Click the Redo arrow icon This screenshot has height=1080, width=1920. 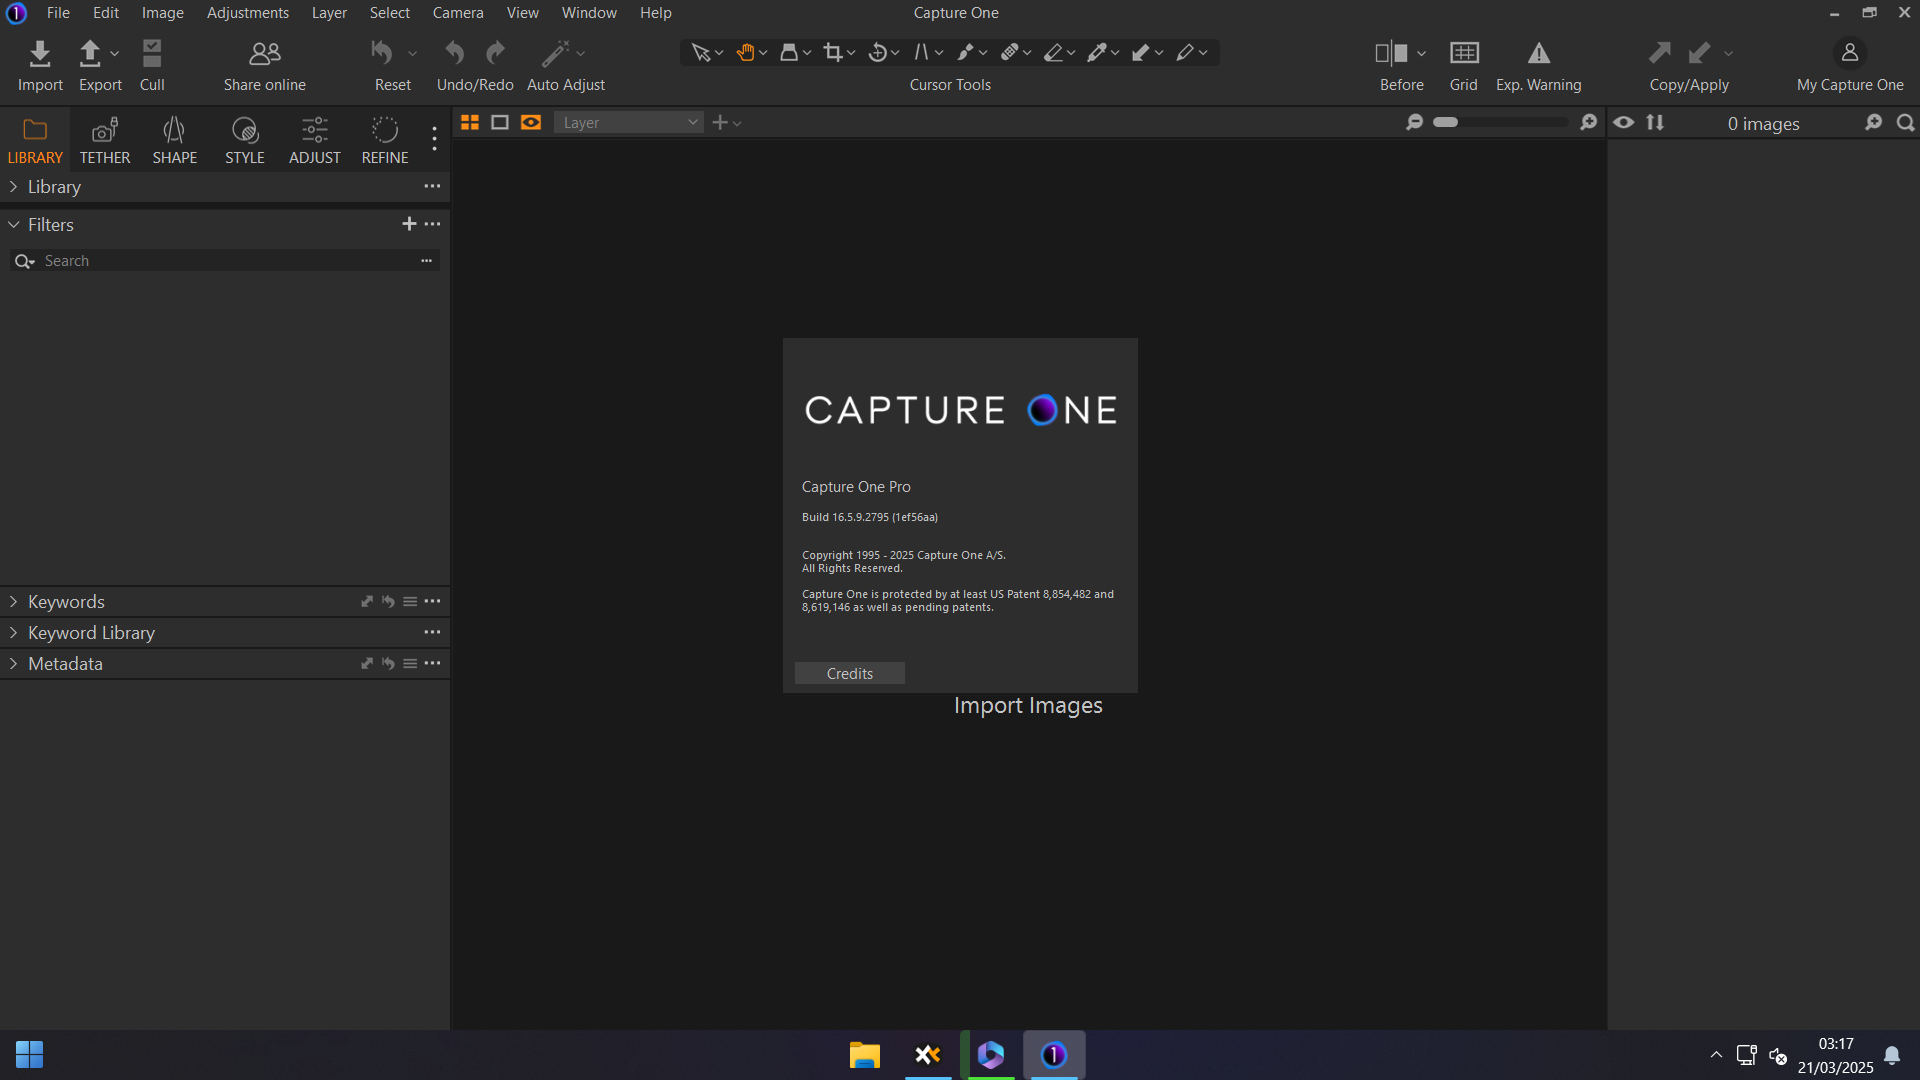[x=496, y=53]
